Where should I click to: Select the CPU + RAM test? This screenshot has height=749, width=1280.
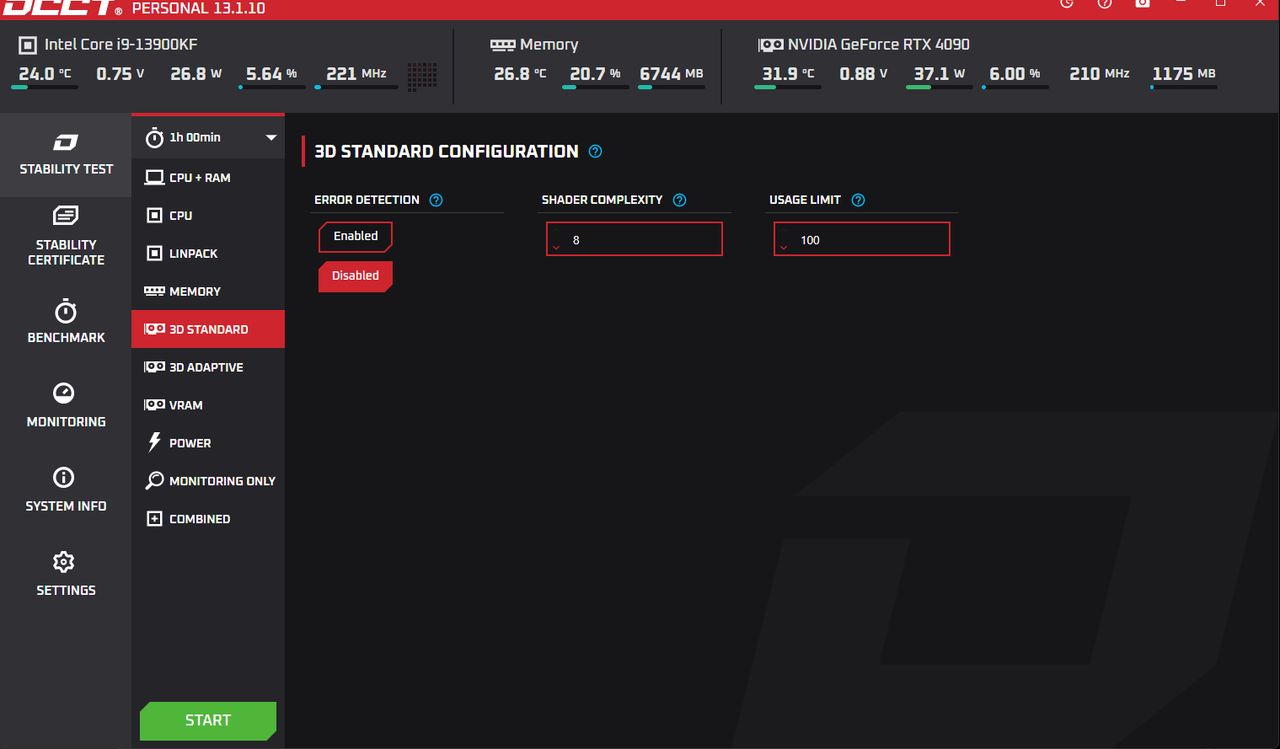point(208,177)
